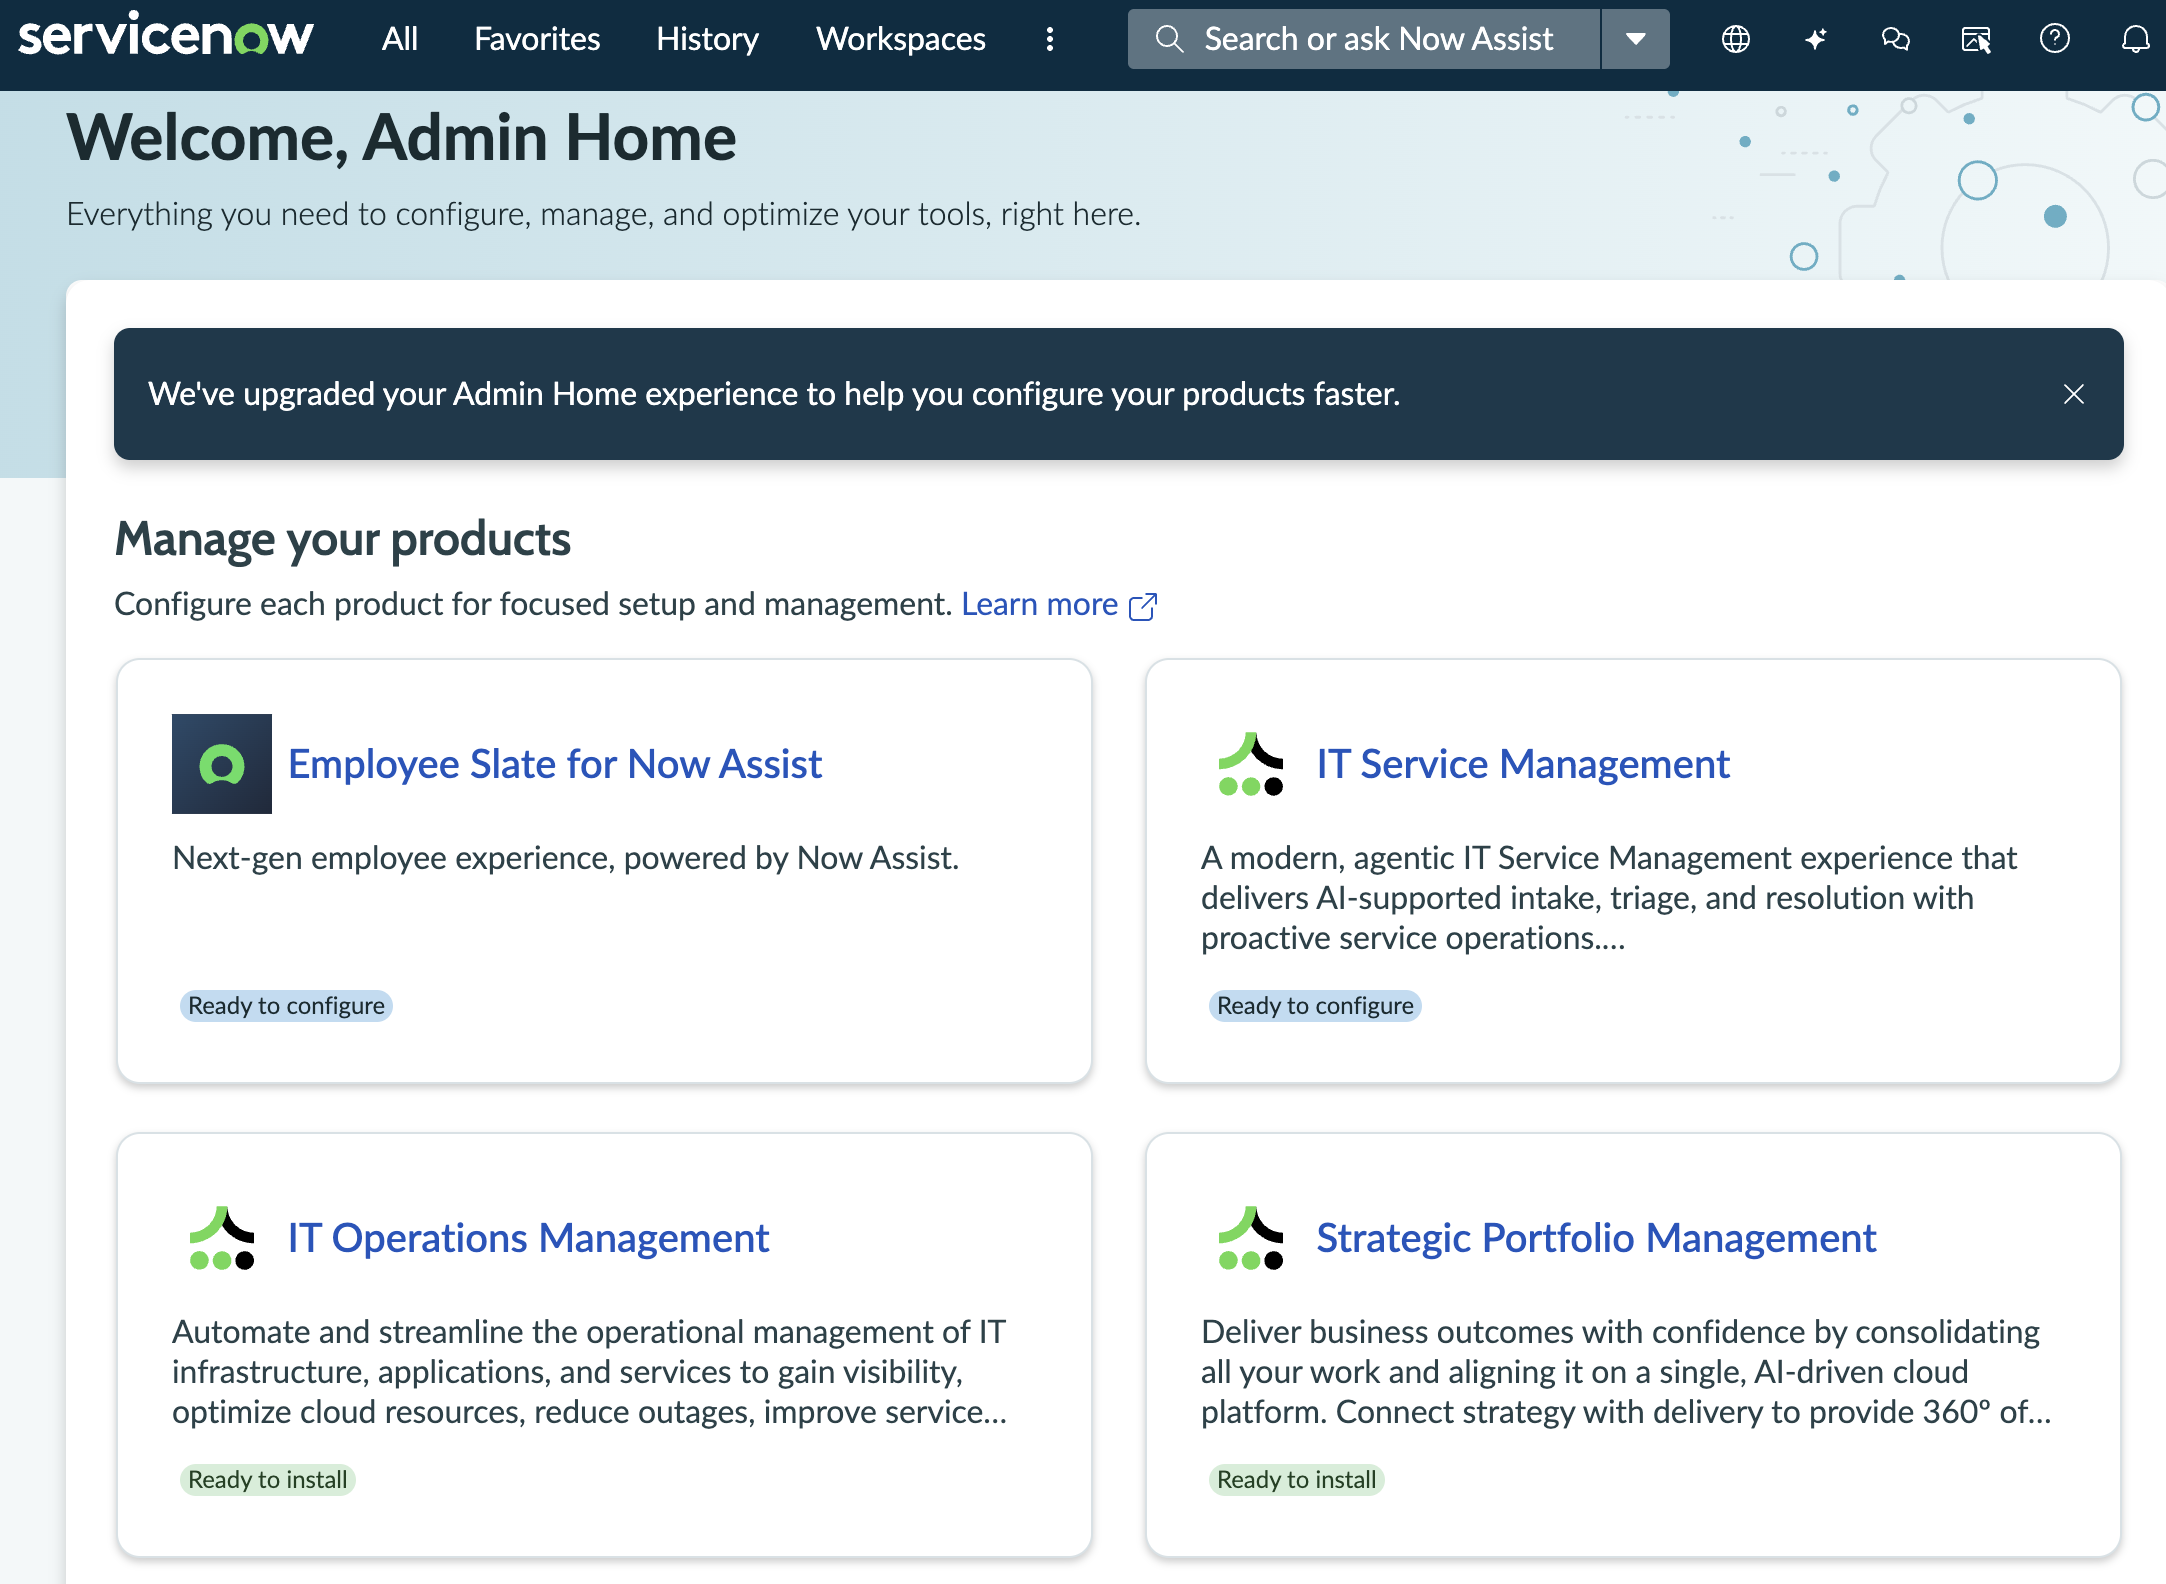This screenshot has height=1584, width=2166.
Task: Open the UI builder cursor icon
Action: coord(1976,39)
